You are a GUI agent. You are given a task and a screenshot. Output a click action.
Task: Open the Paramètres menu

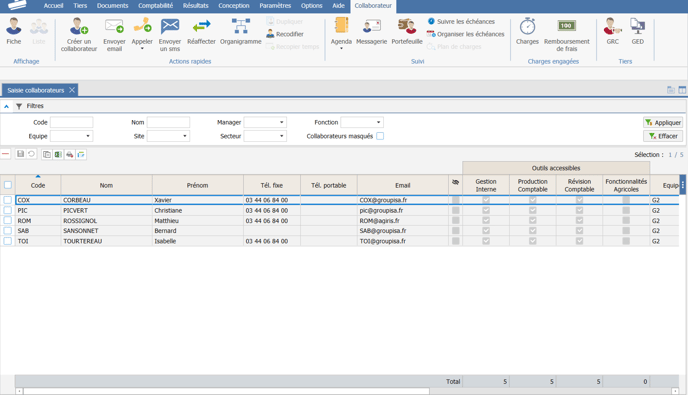click(275, 6)
